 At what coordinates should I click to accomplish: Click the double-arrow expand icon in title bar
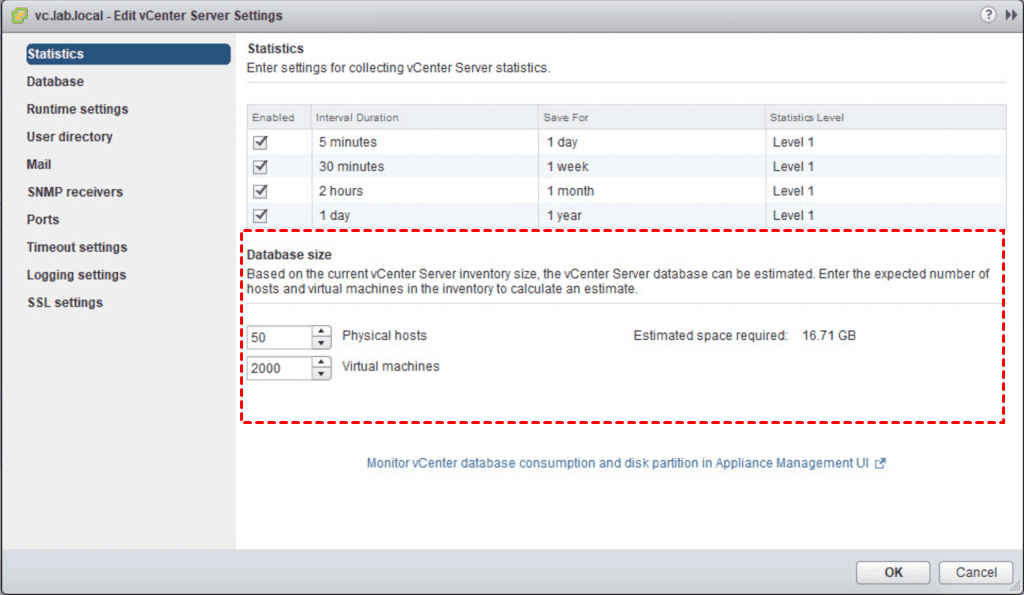tap(1011, 15)
